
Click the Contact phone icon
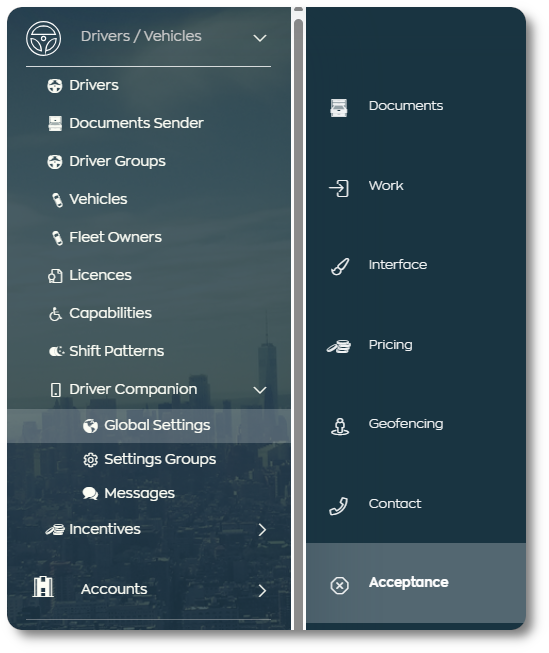[x=339, y=506]
